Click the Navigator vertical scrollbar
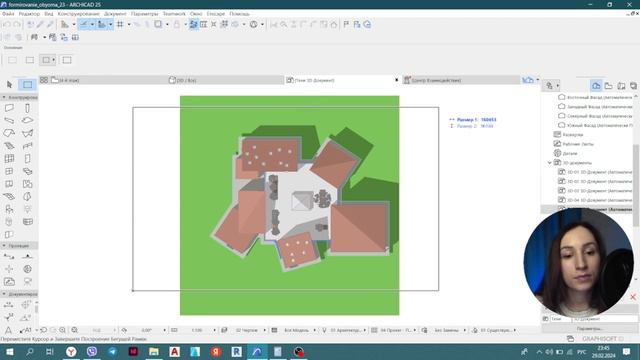The width and height of the screenshot is (640, 360). click(x=636, y=185)
